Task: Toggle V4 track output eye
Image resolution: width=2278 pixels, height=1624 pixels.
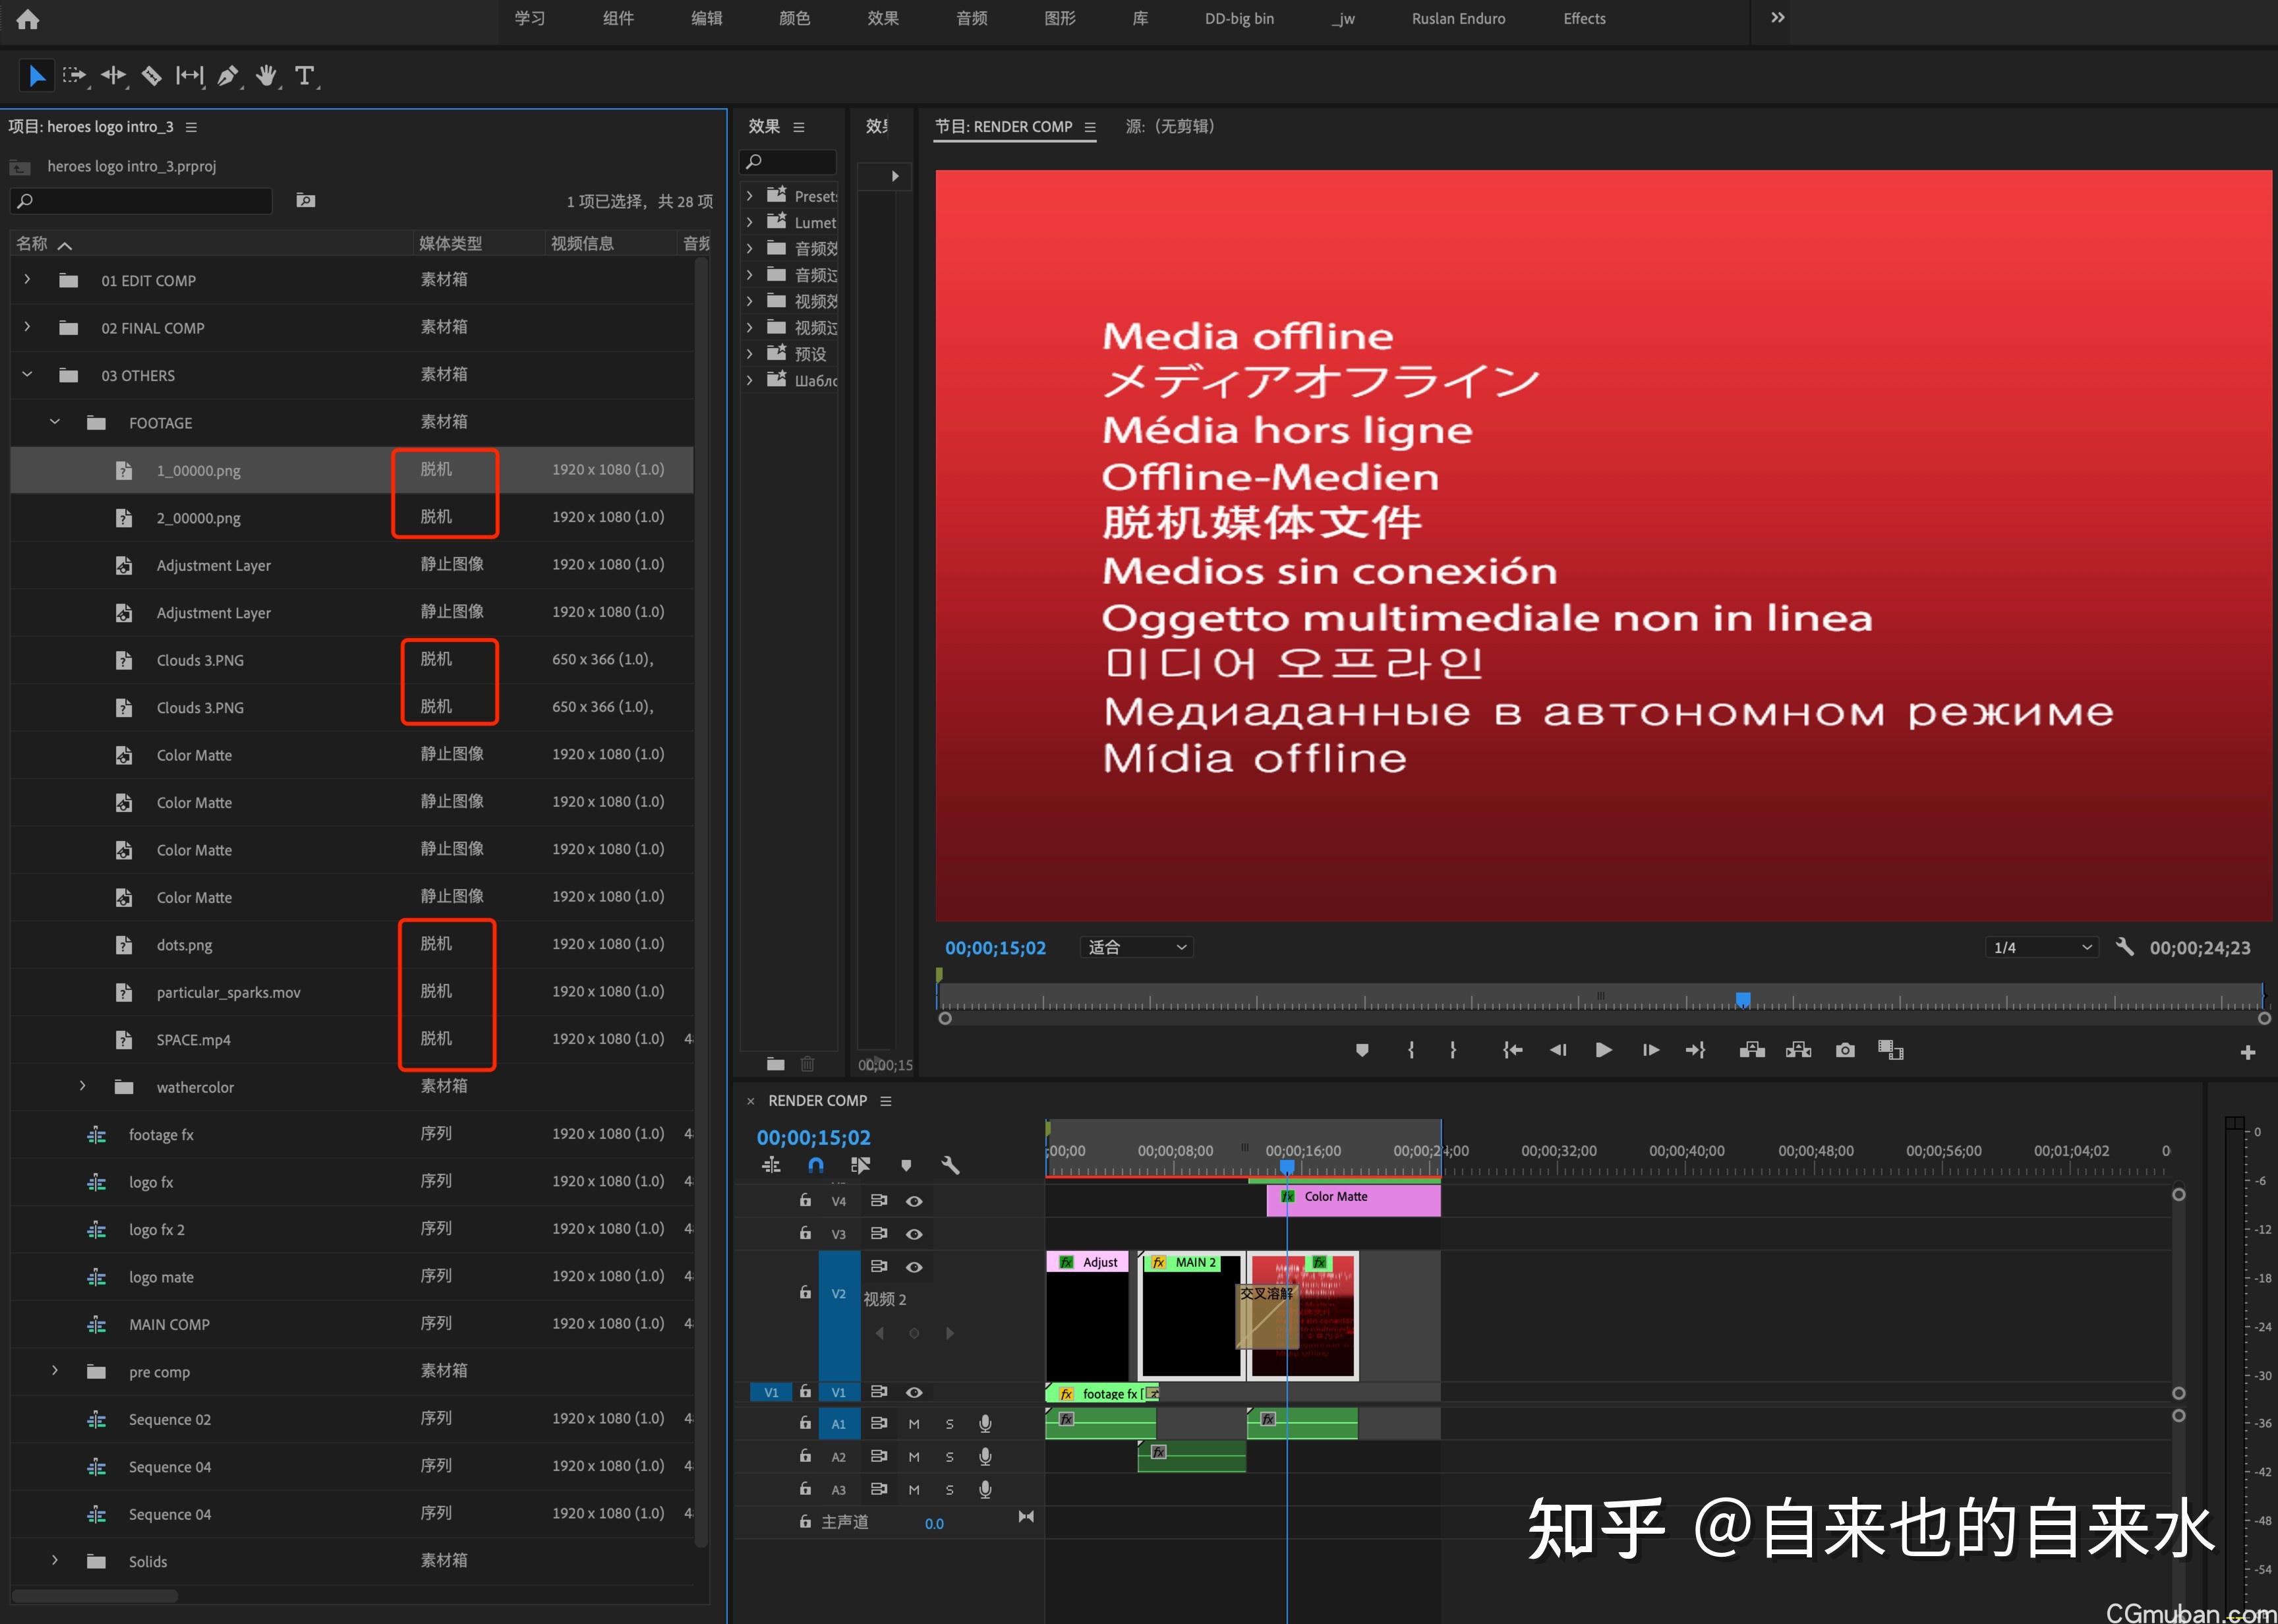Action: (914, 1201)
